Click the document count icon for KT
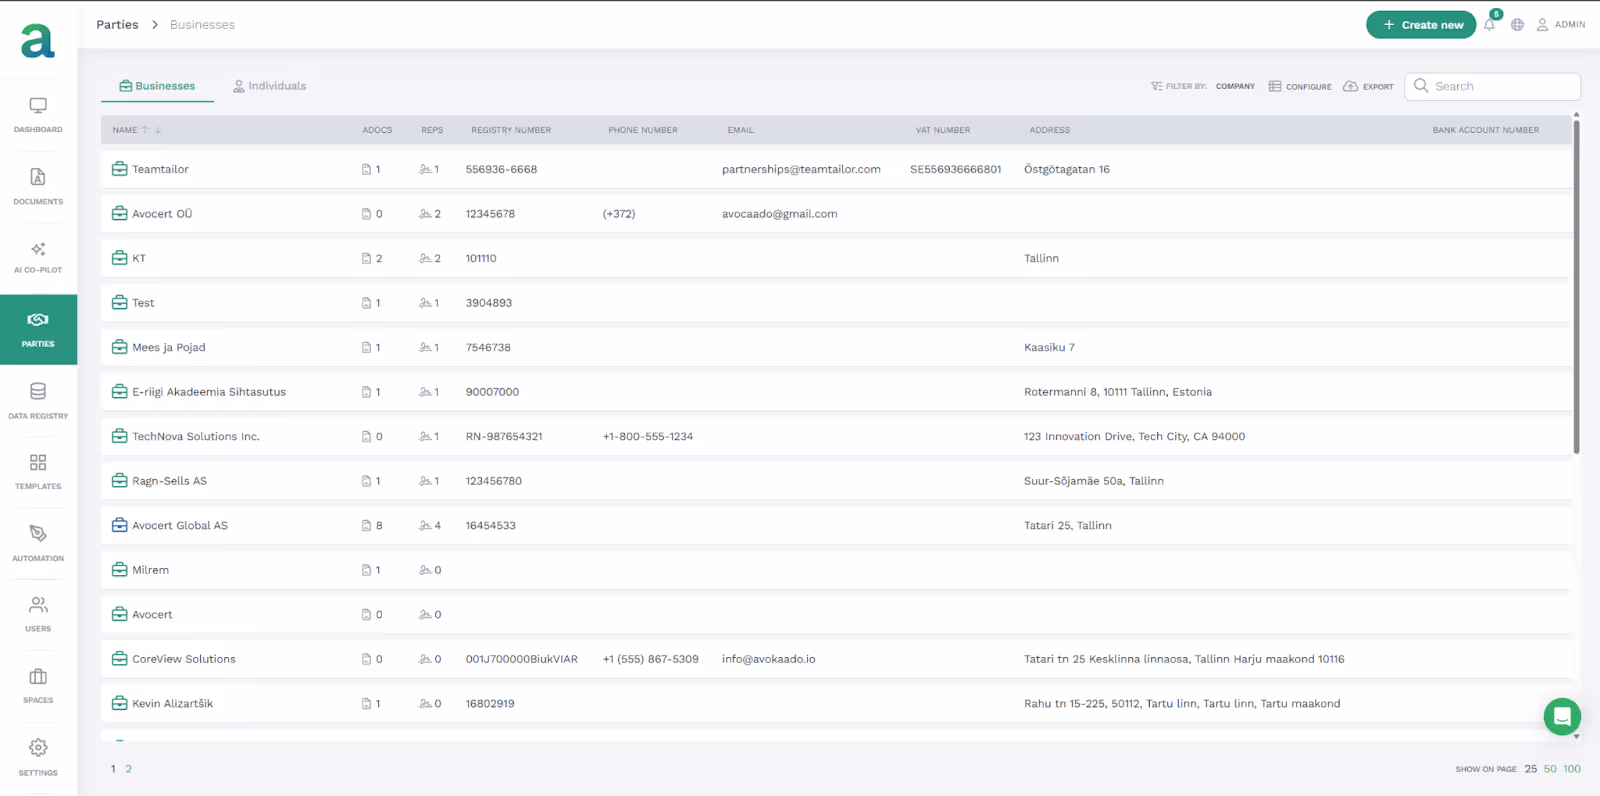 (366, 258)
